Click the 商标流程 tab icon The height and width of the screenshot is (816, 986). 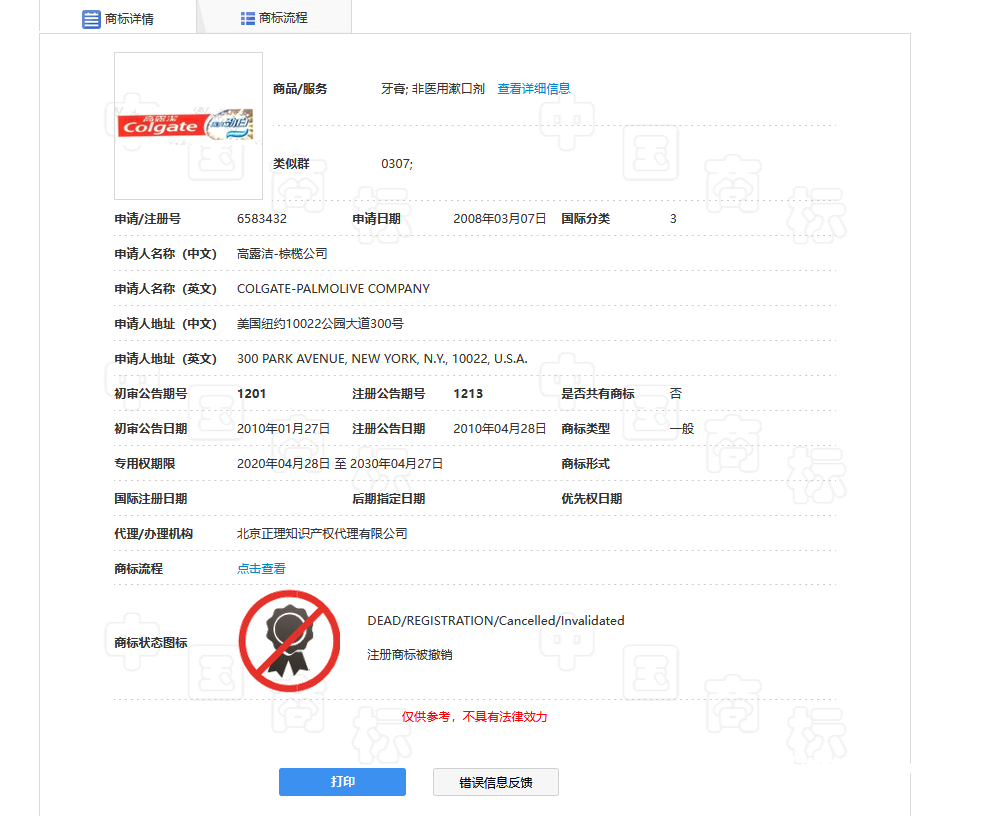(x=248, y=18)
